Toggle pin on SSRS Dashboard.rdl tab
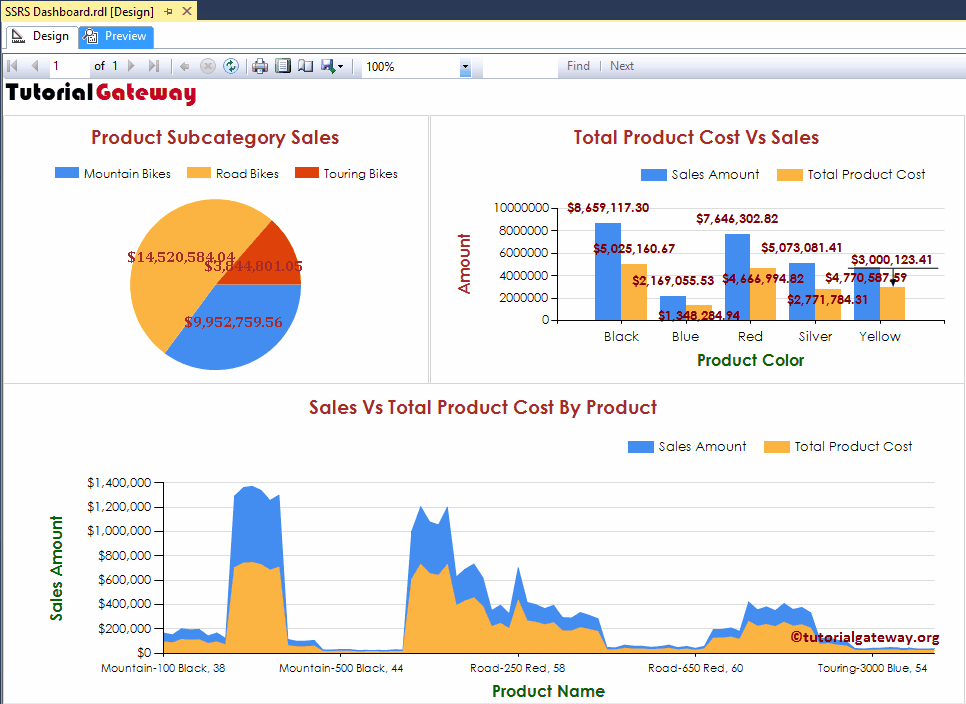The image size is (966, 704). 168,12
